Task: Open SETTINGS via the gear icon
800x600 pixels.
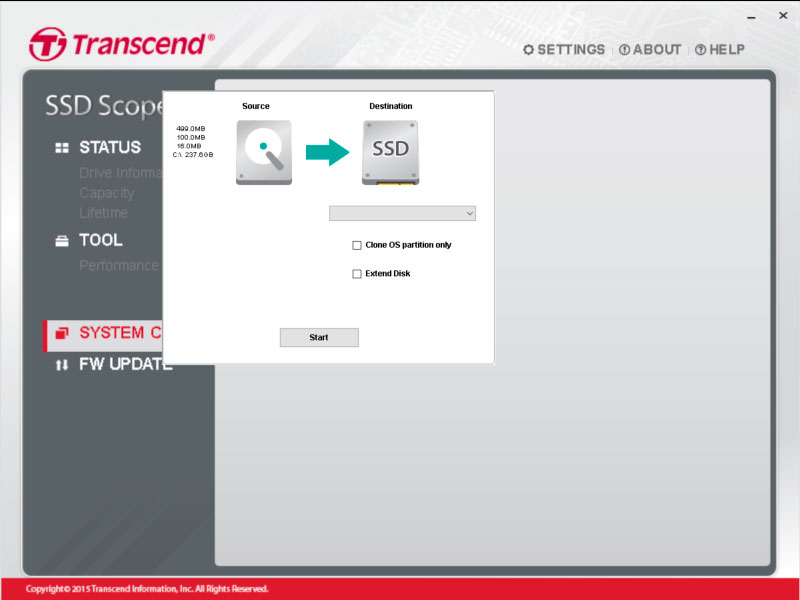Action: tap(529, 50)
